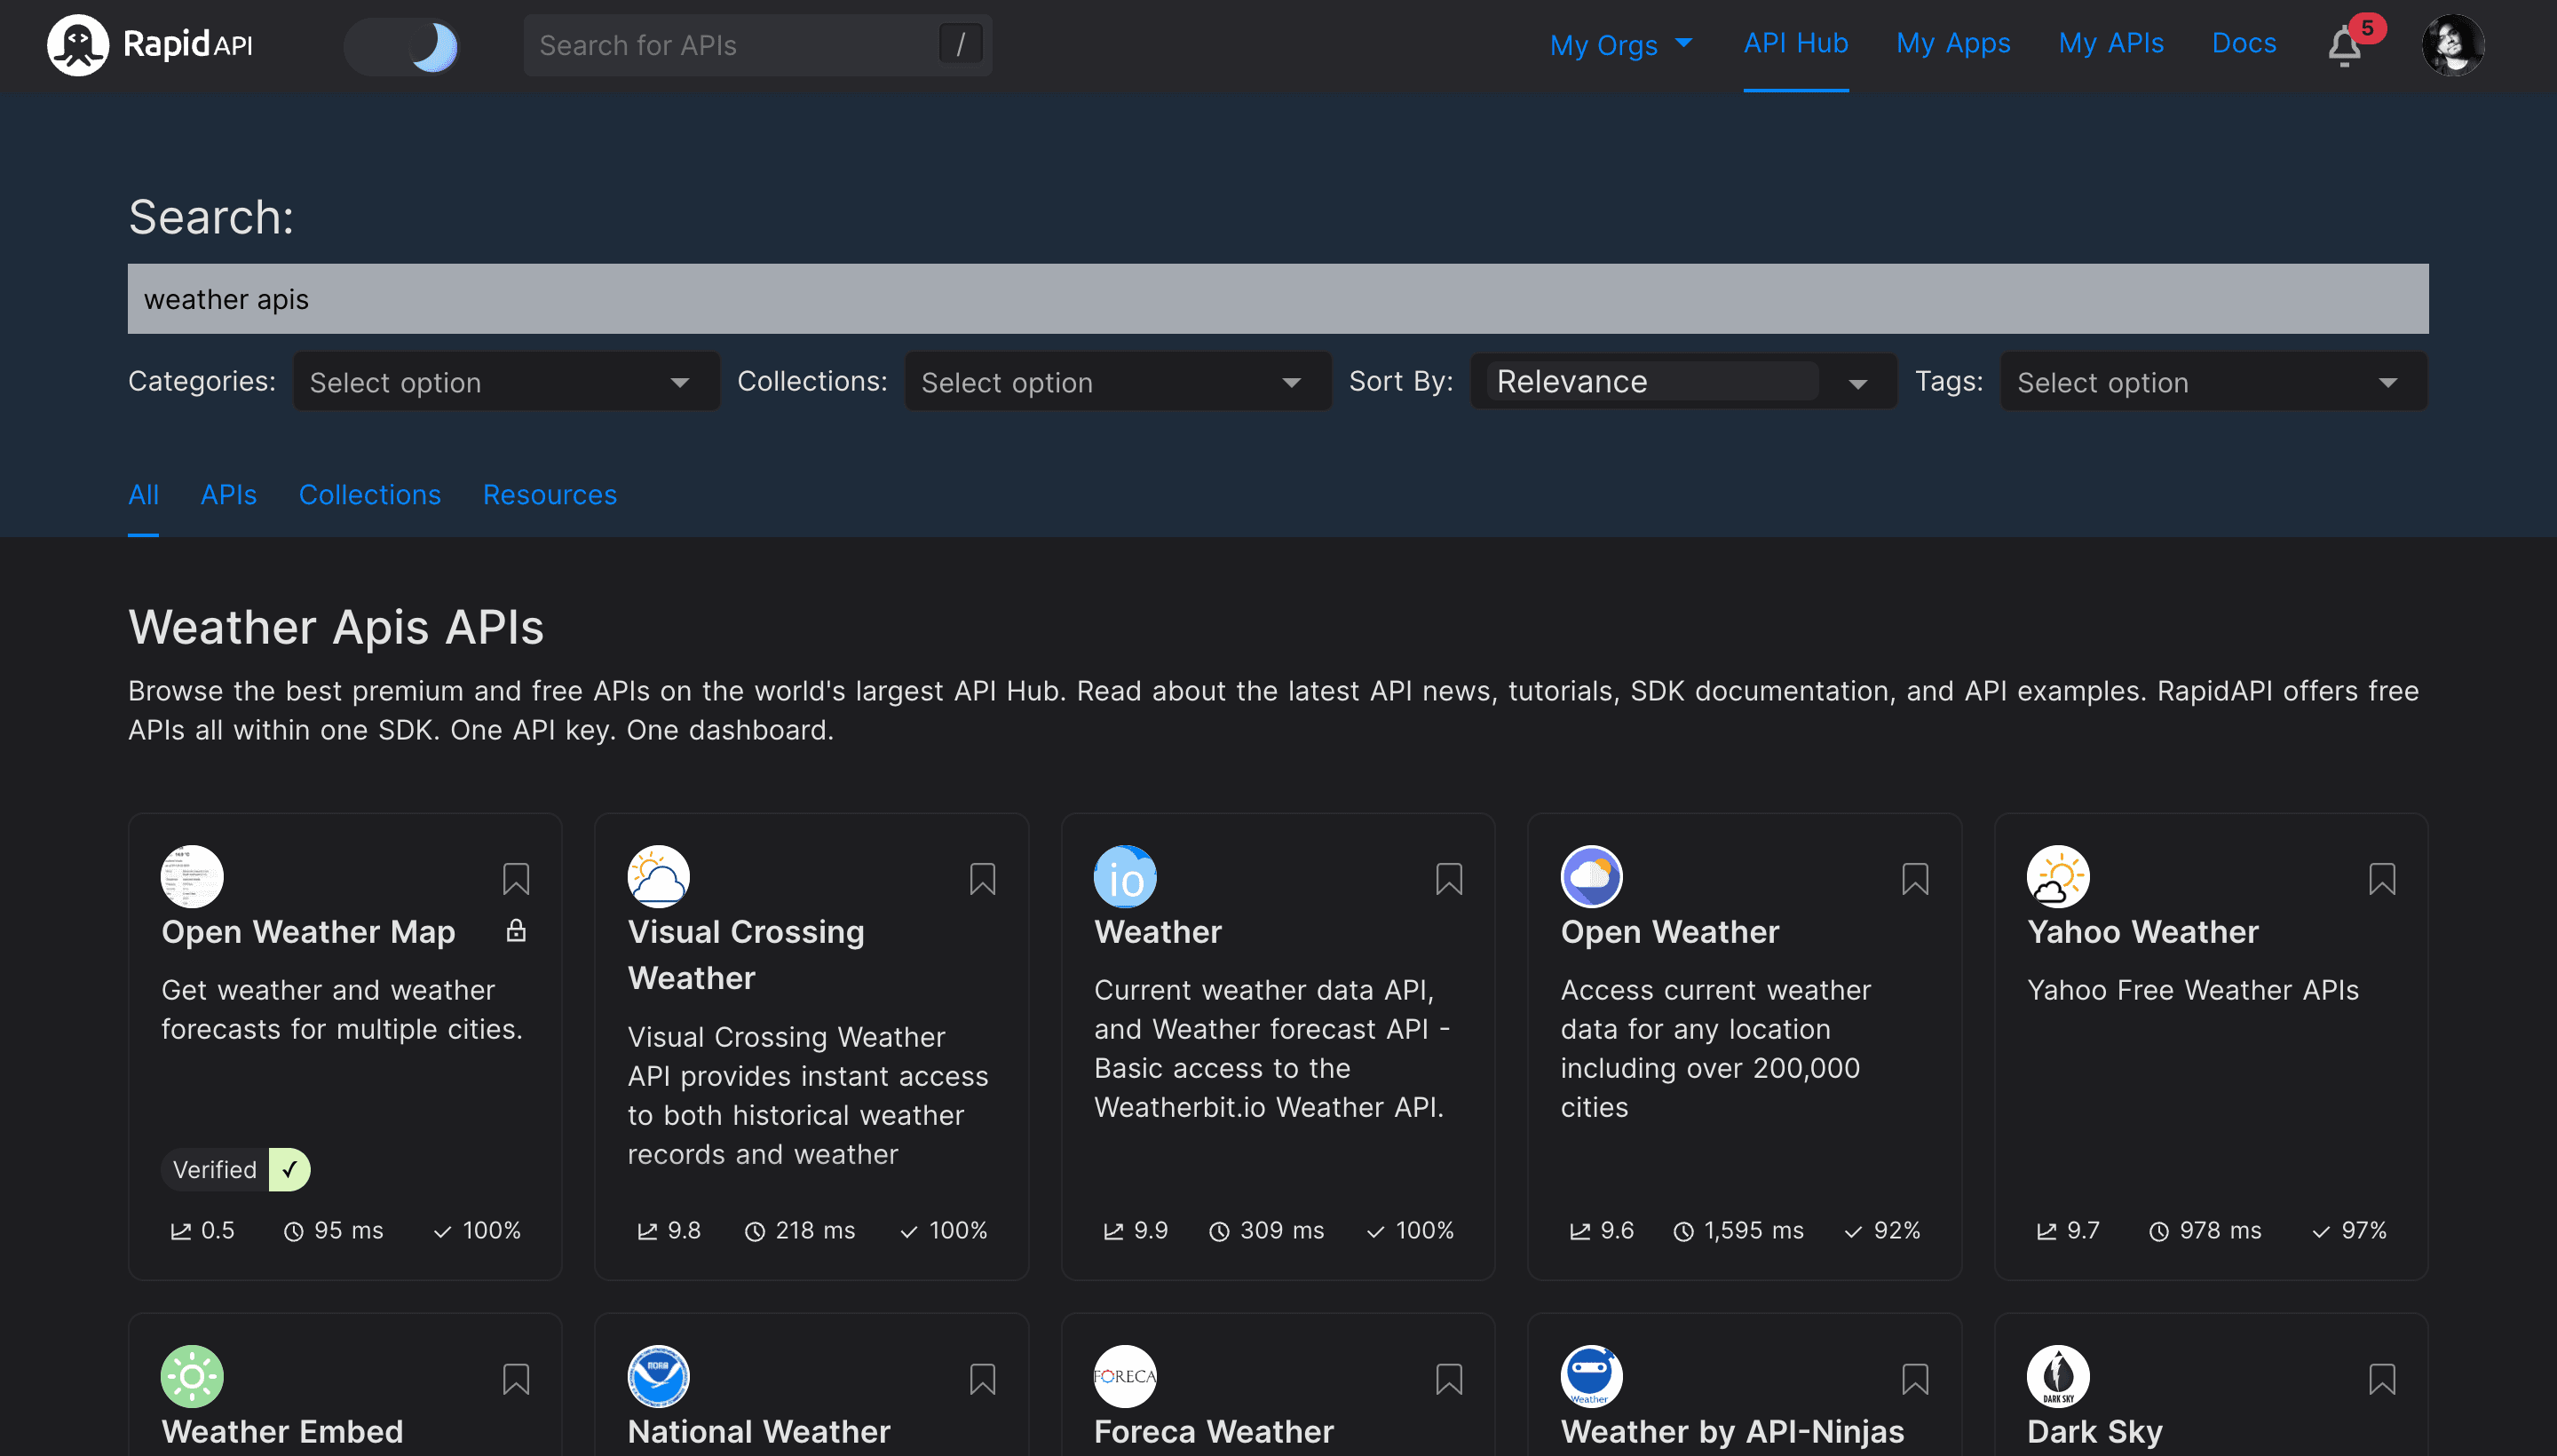
Task: Click the Visual Crossing Weather API icon
Action: [659, 874]
